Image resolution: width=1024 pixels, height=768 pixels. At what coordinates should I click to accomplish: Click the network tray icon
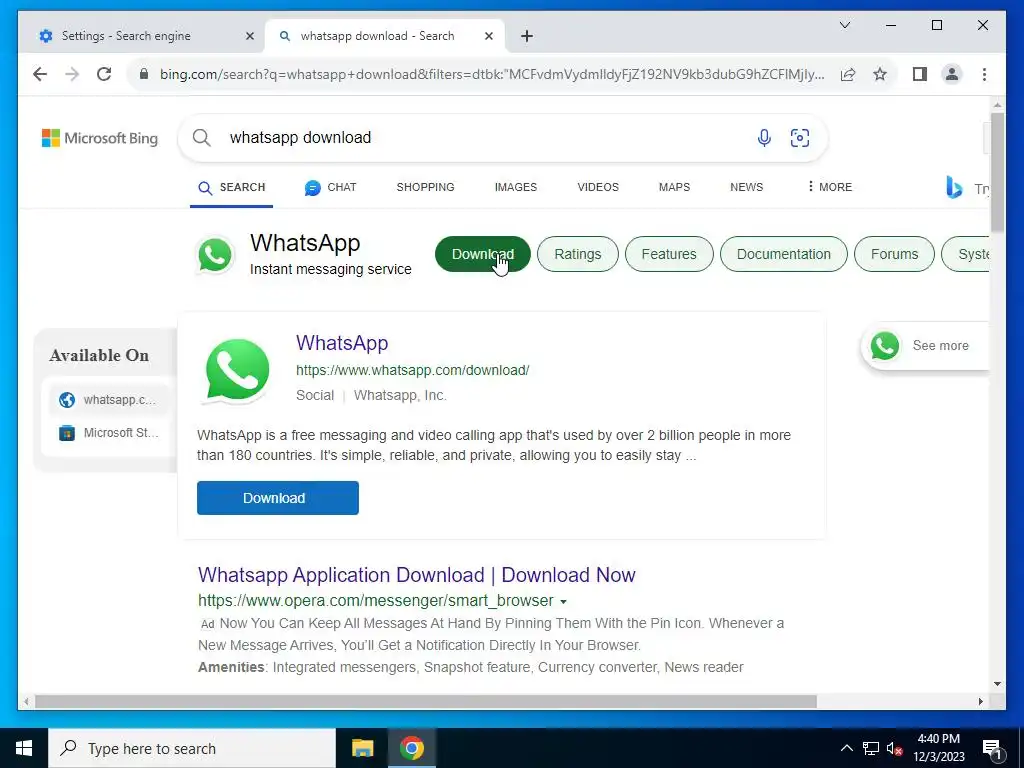tap(871, 748)
